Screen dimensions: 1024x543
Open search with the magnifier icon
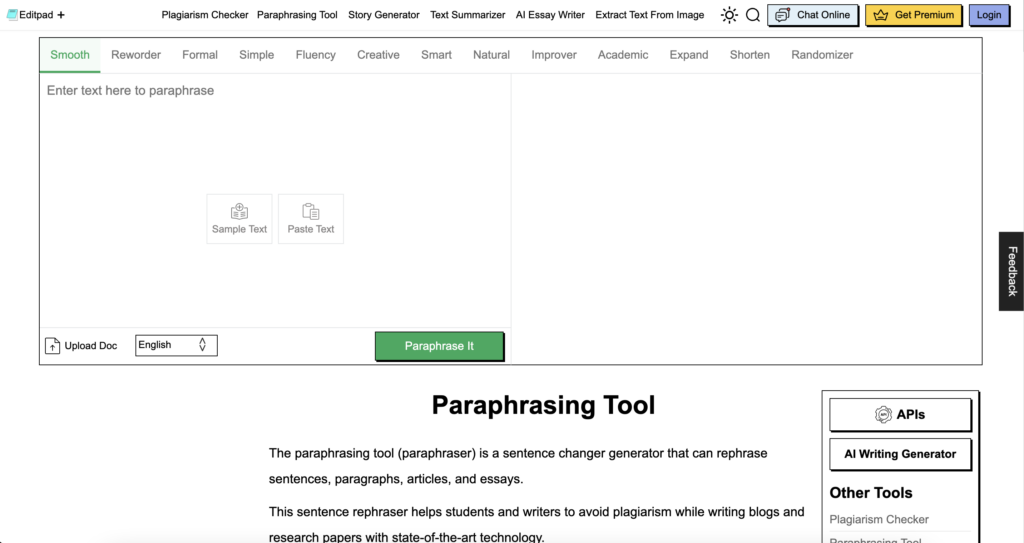click(752, 15)
